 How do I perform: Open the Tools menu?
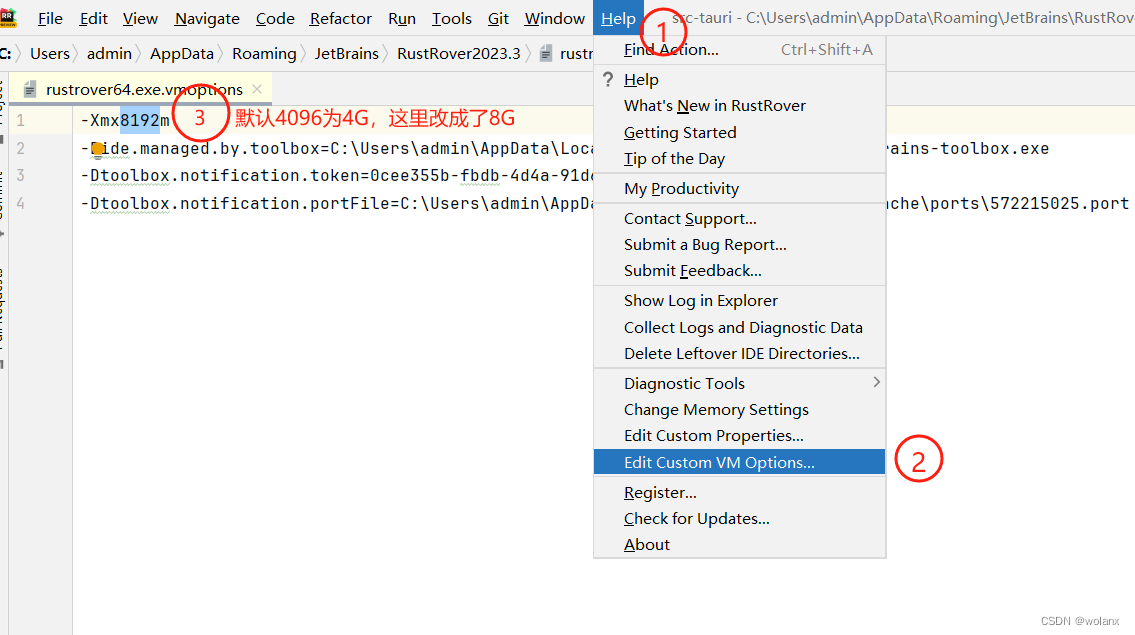coord(452,18)
